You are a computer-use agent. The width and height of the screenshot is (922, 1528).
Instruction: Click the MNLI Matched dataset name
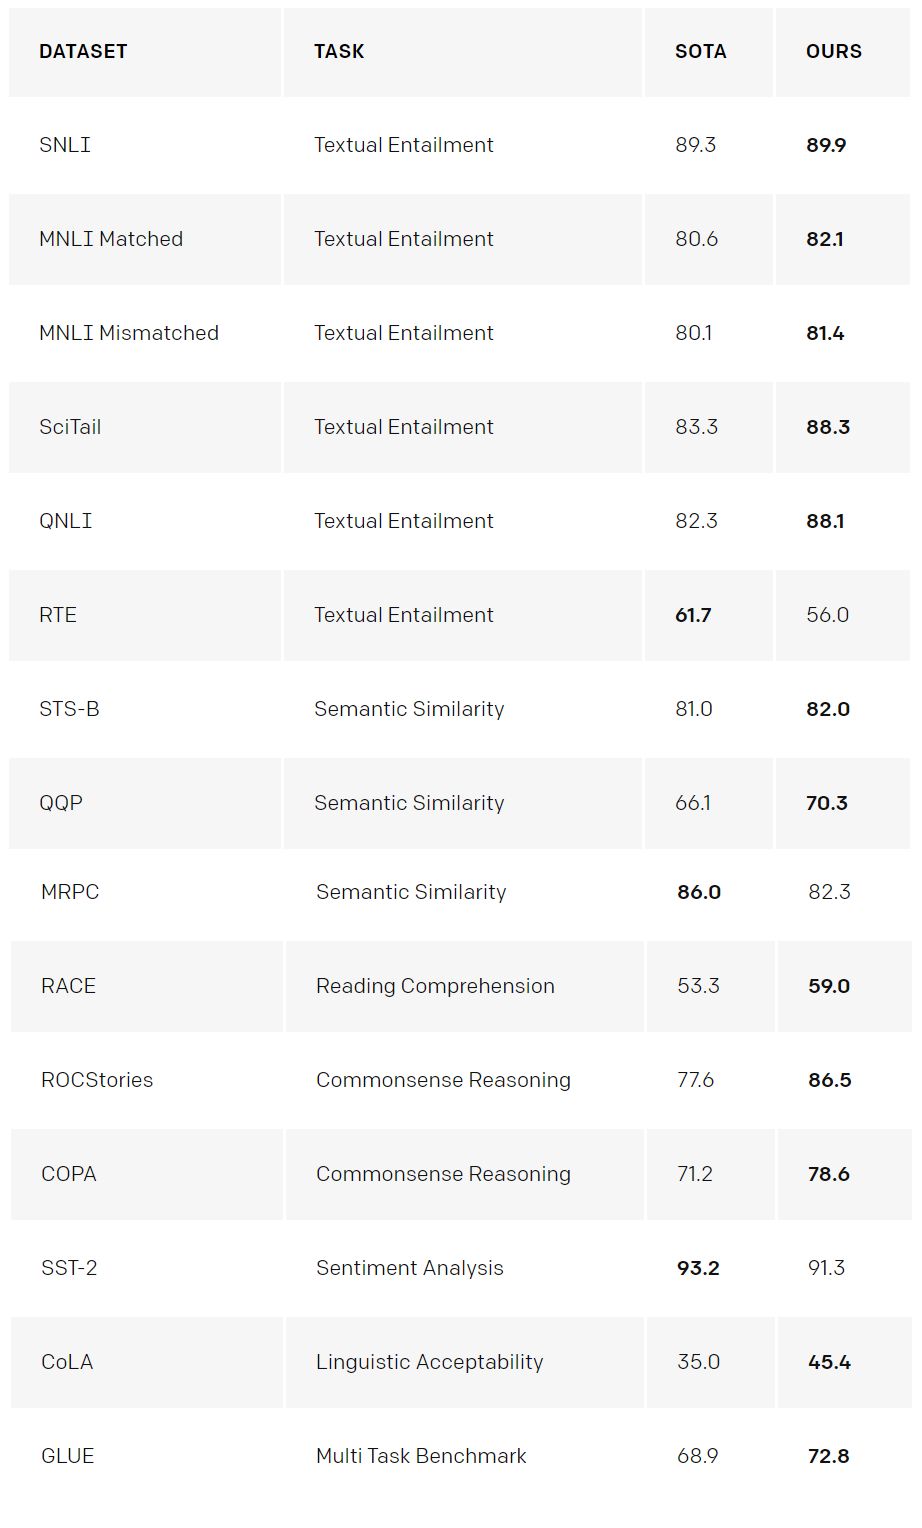(x=111, y=239)
